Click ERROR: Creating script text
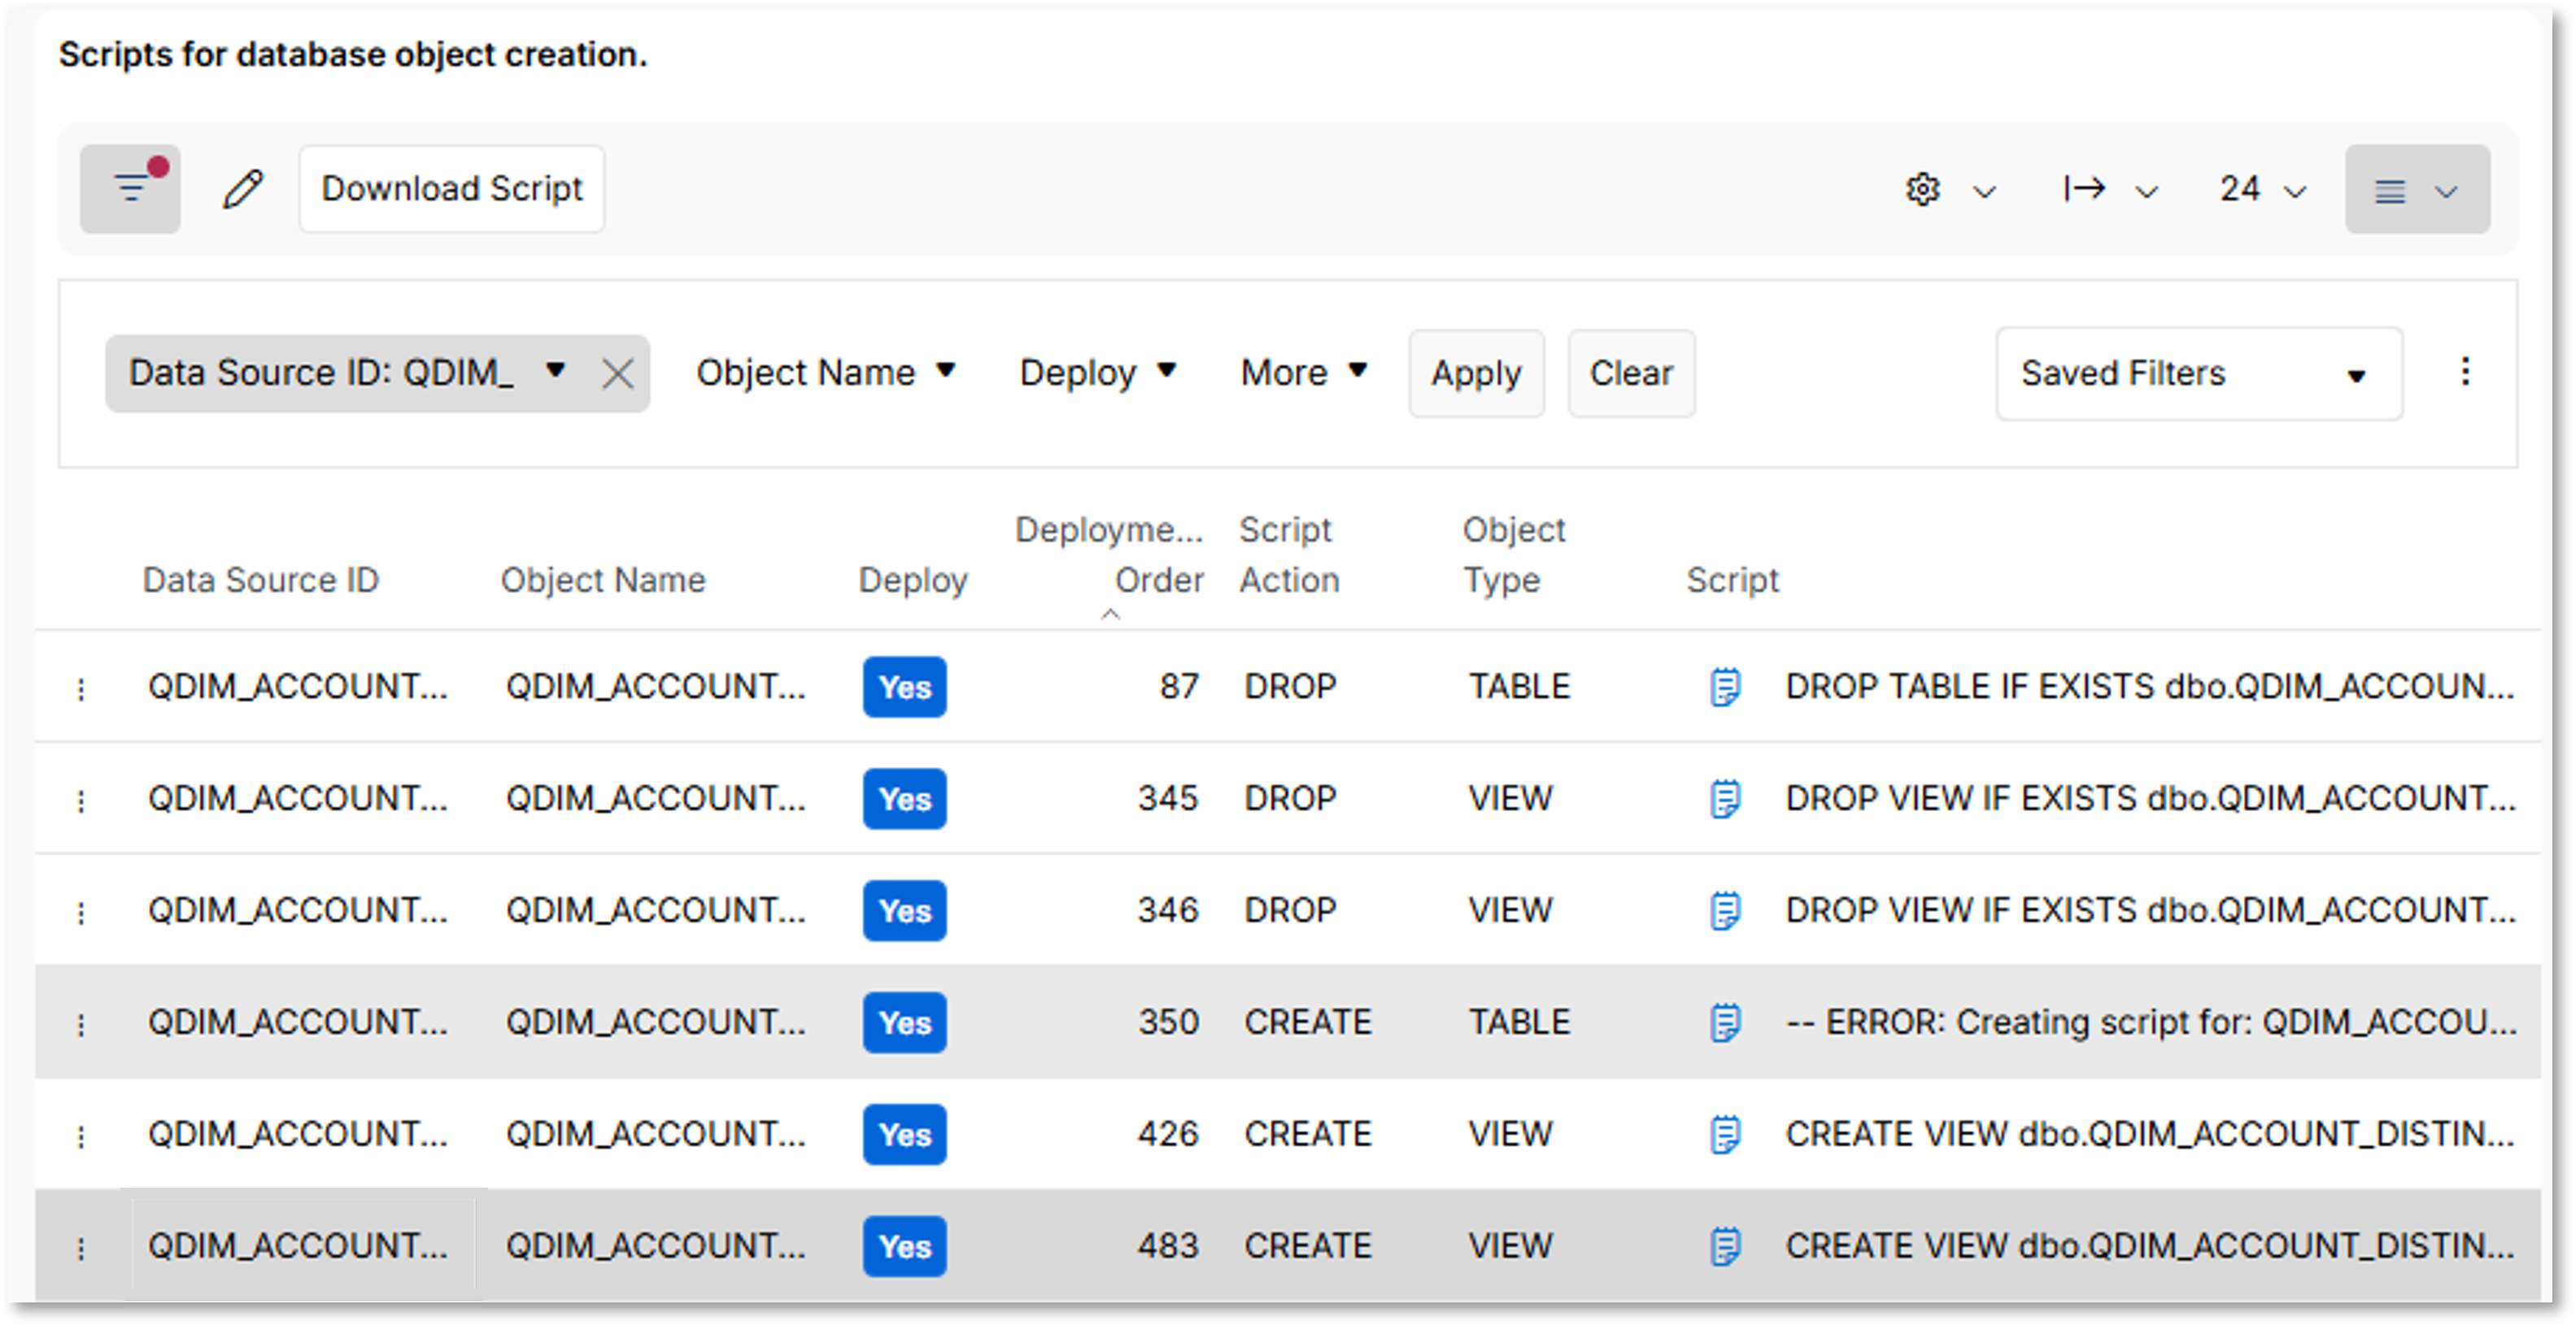 (x=2149, y=1022)
